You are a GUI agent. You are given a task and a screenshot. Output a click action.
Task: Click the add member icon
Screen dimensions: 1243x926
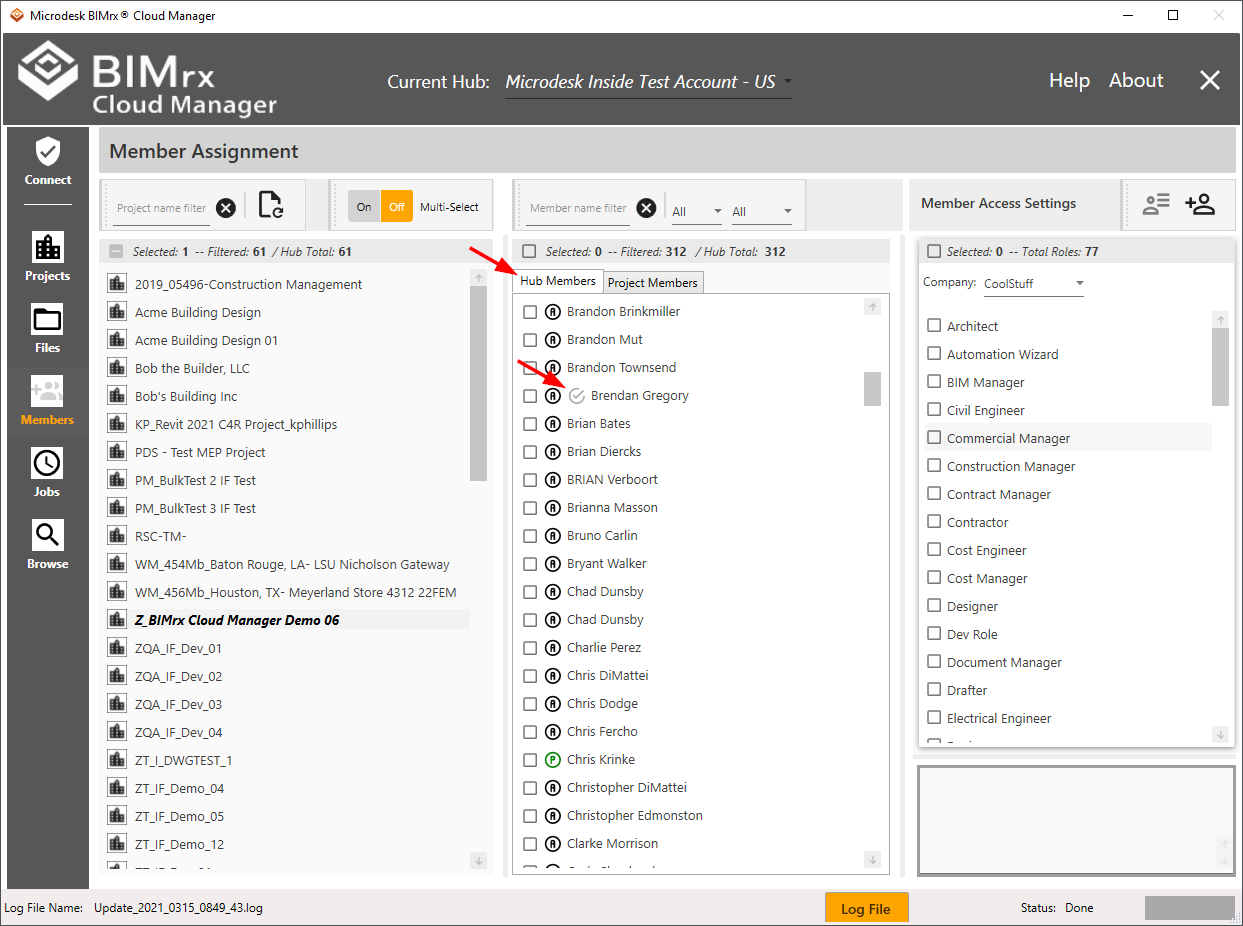(1200, 204)
